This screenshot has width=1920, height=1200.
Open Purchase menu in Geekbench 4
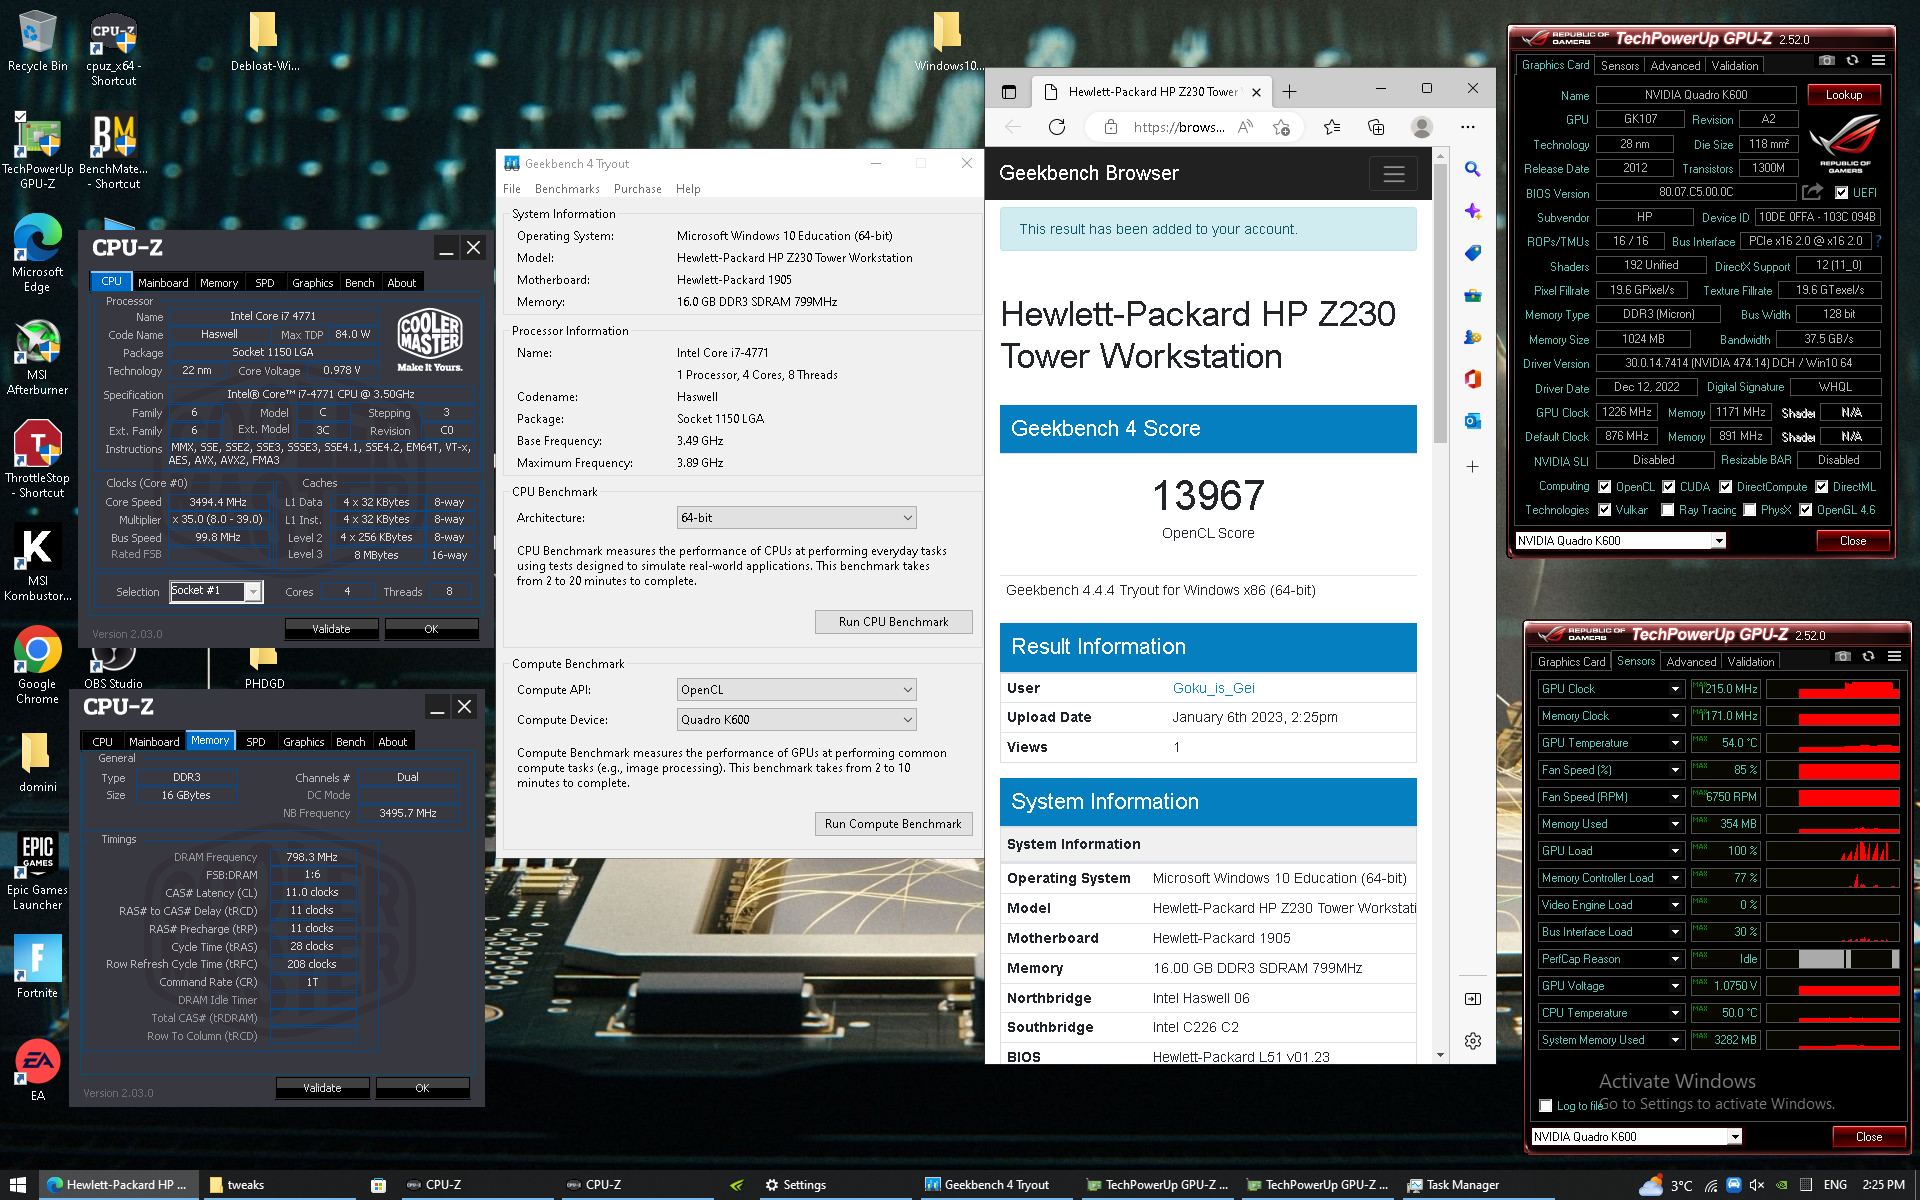coord(638,189)
